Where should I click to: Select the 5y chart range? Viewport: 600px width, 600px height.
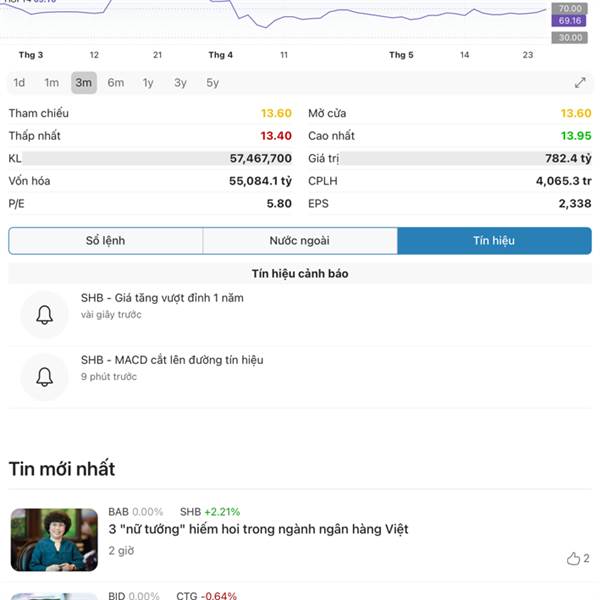point(212,83)
